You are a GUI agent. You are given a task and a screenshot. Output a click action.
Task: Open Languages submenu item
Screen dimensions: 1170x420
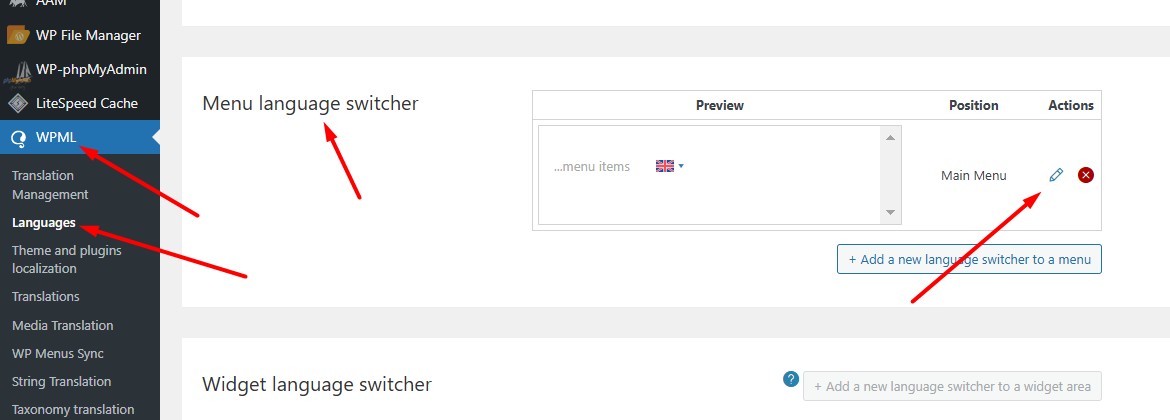(44, 222)
